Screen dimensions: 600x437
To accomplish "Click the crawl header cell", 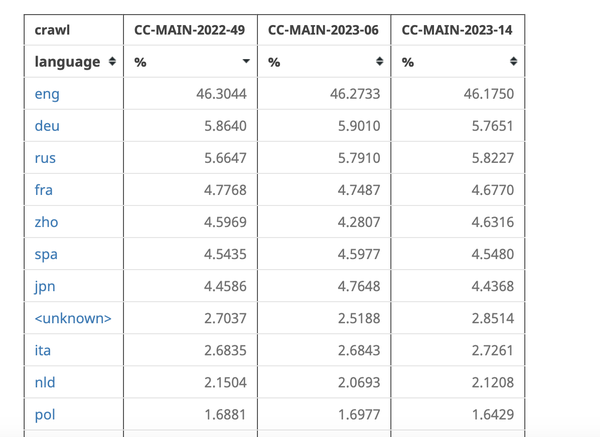I will click(53, 30).
